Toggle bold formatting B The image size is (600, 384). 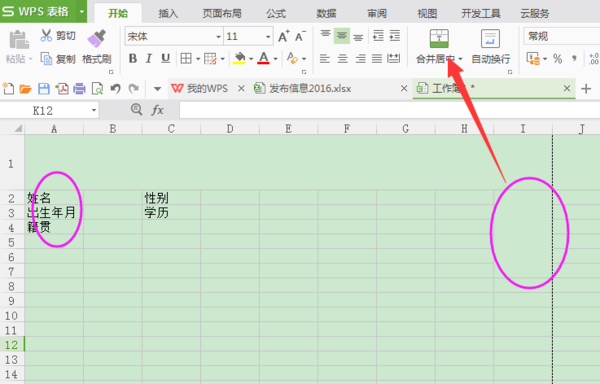(132, 59)
